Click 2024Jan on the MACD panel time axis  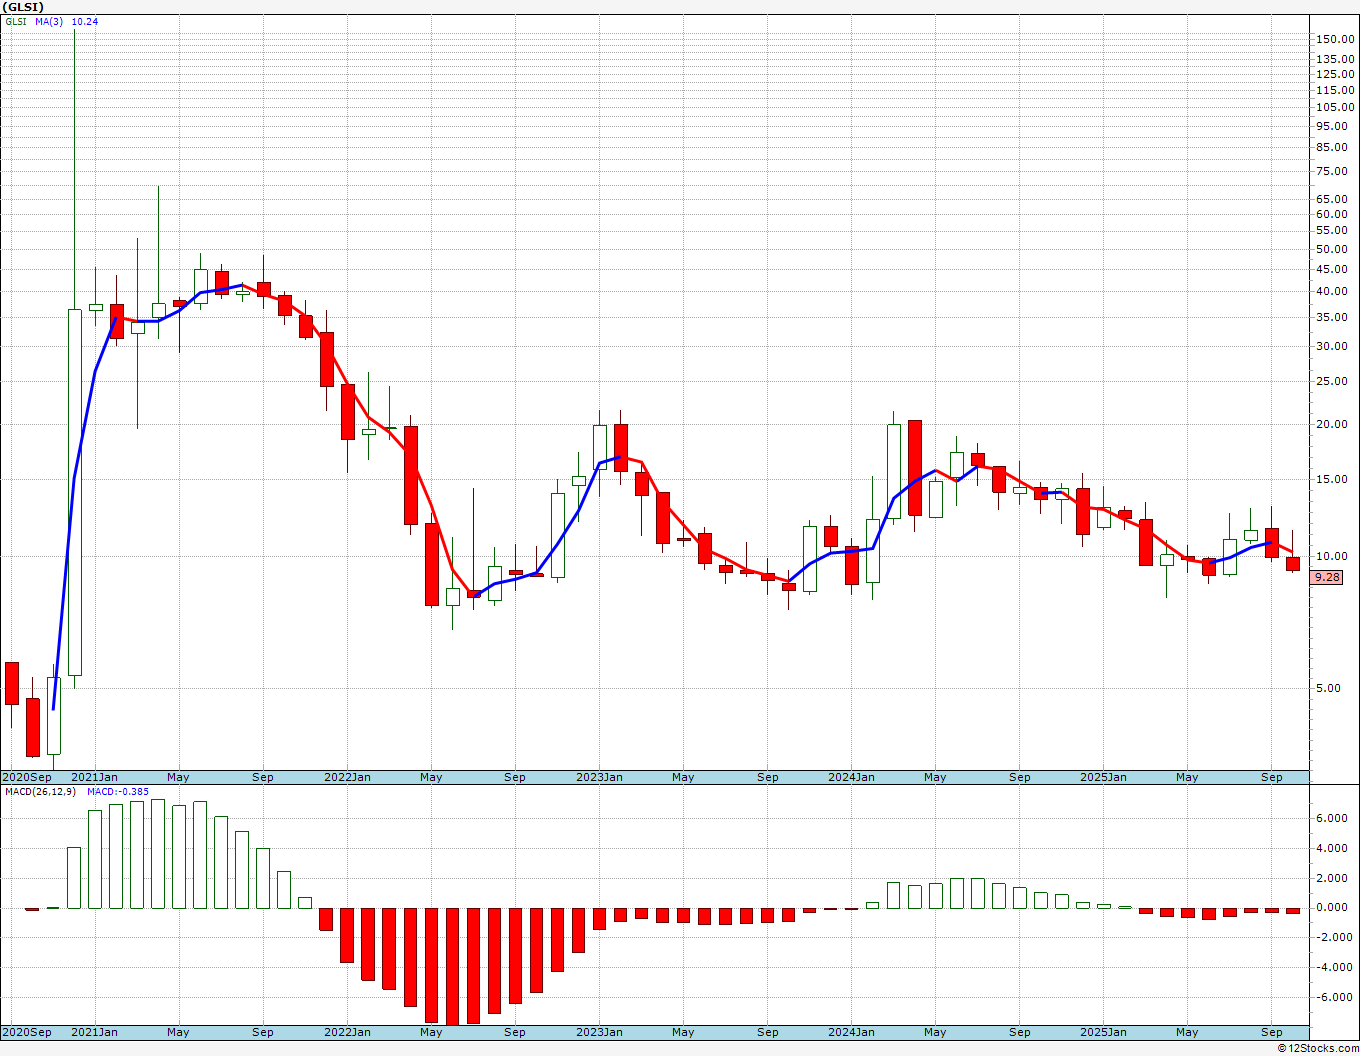851,1032
